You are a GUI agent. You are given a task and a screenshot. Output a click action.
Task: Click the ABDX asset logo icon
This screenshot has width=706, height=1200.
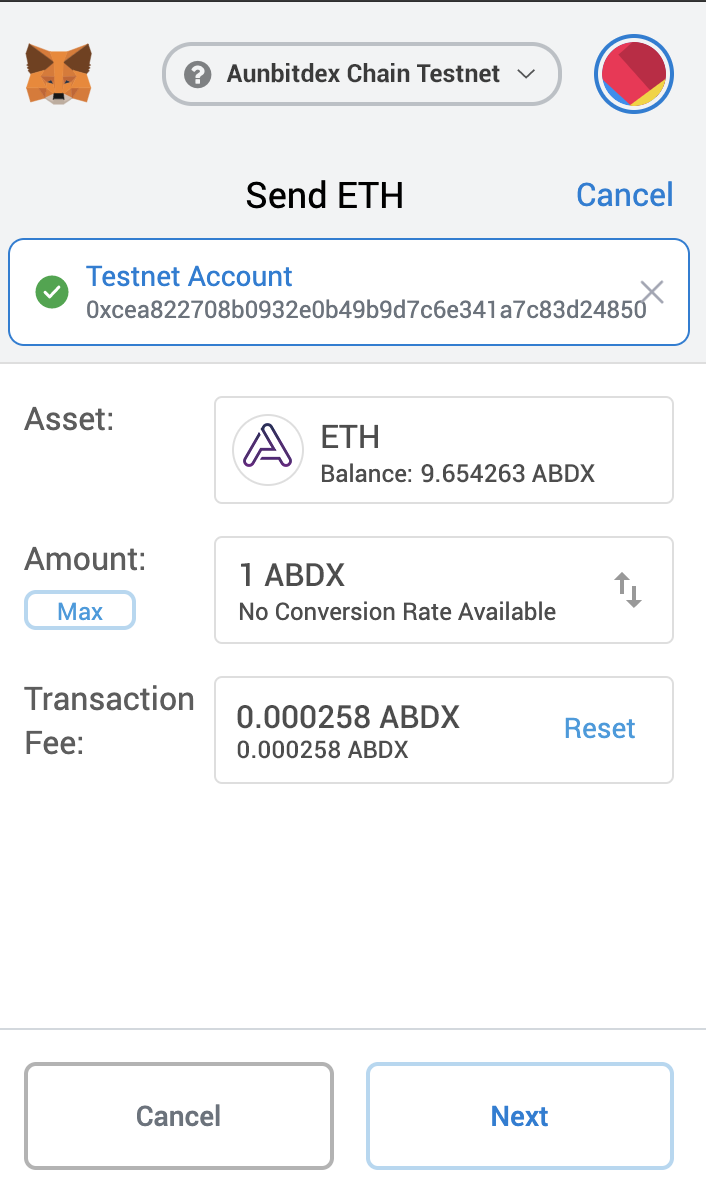click(x=267, y=450)
